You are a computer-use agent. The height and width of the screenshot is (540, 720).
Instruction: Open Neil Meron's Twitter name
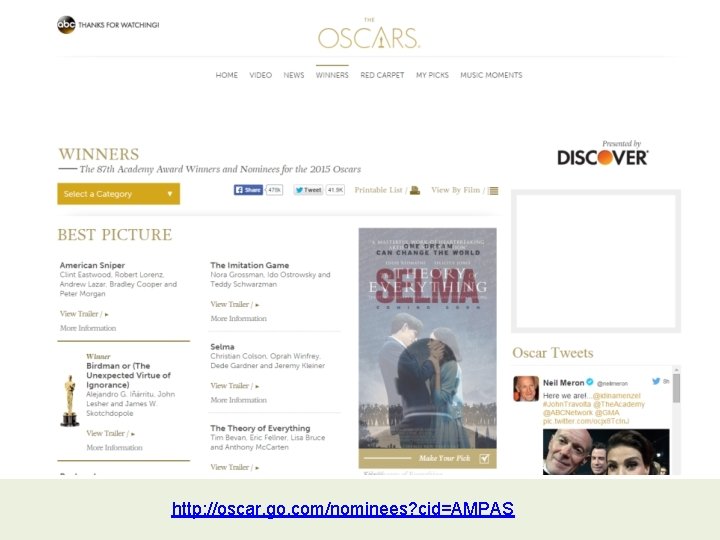tap(563, 382)
